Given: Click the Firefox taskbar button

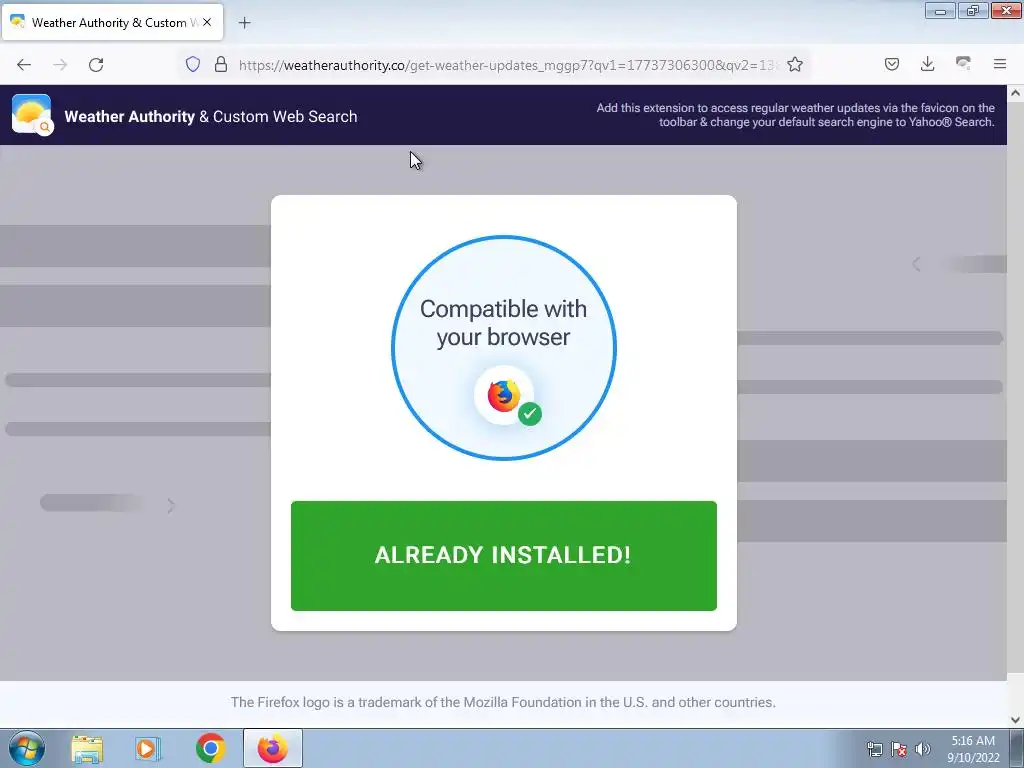Looking at the screenshot, I should click(x=272, y=748).
